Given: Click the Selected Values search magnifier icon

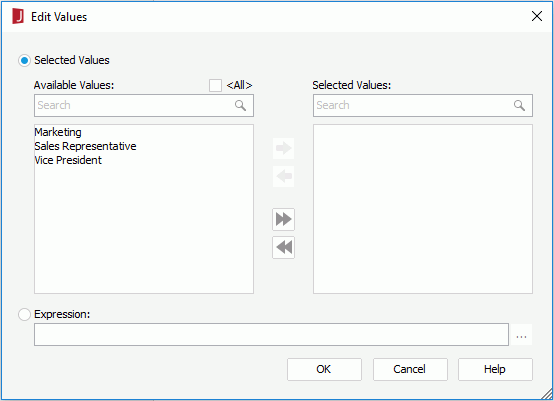Looking at the screenshot, I should [519, 105].
